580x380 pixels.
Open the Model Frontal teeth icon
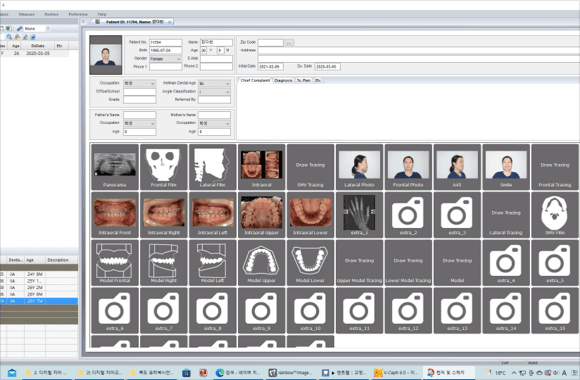click(x=115, y=262)
